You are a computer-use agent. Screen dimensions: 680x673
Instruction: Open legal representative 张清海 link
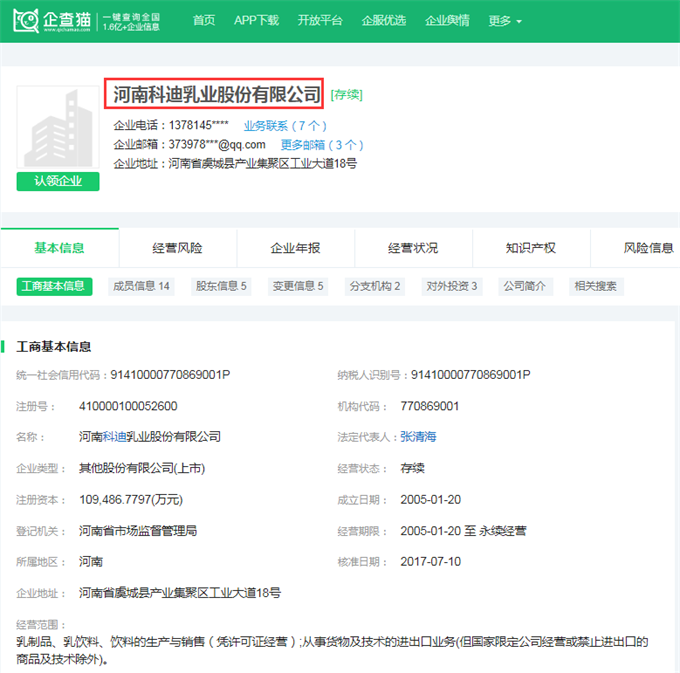pyautogui.click(x=418, y=437)
